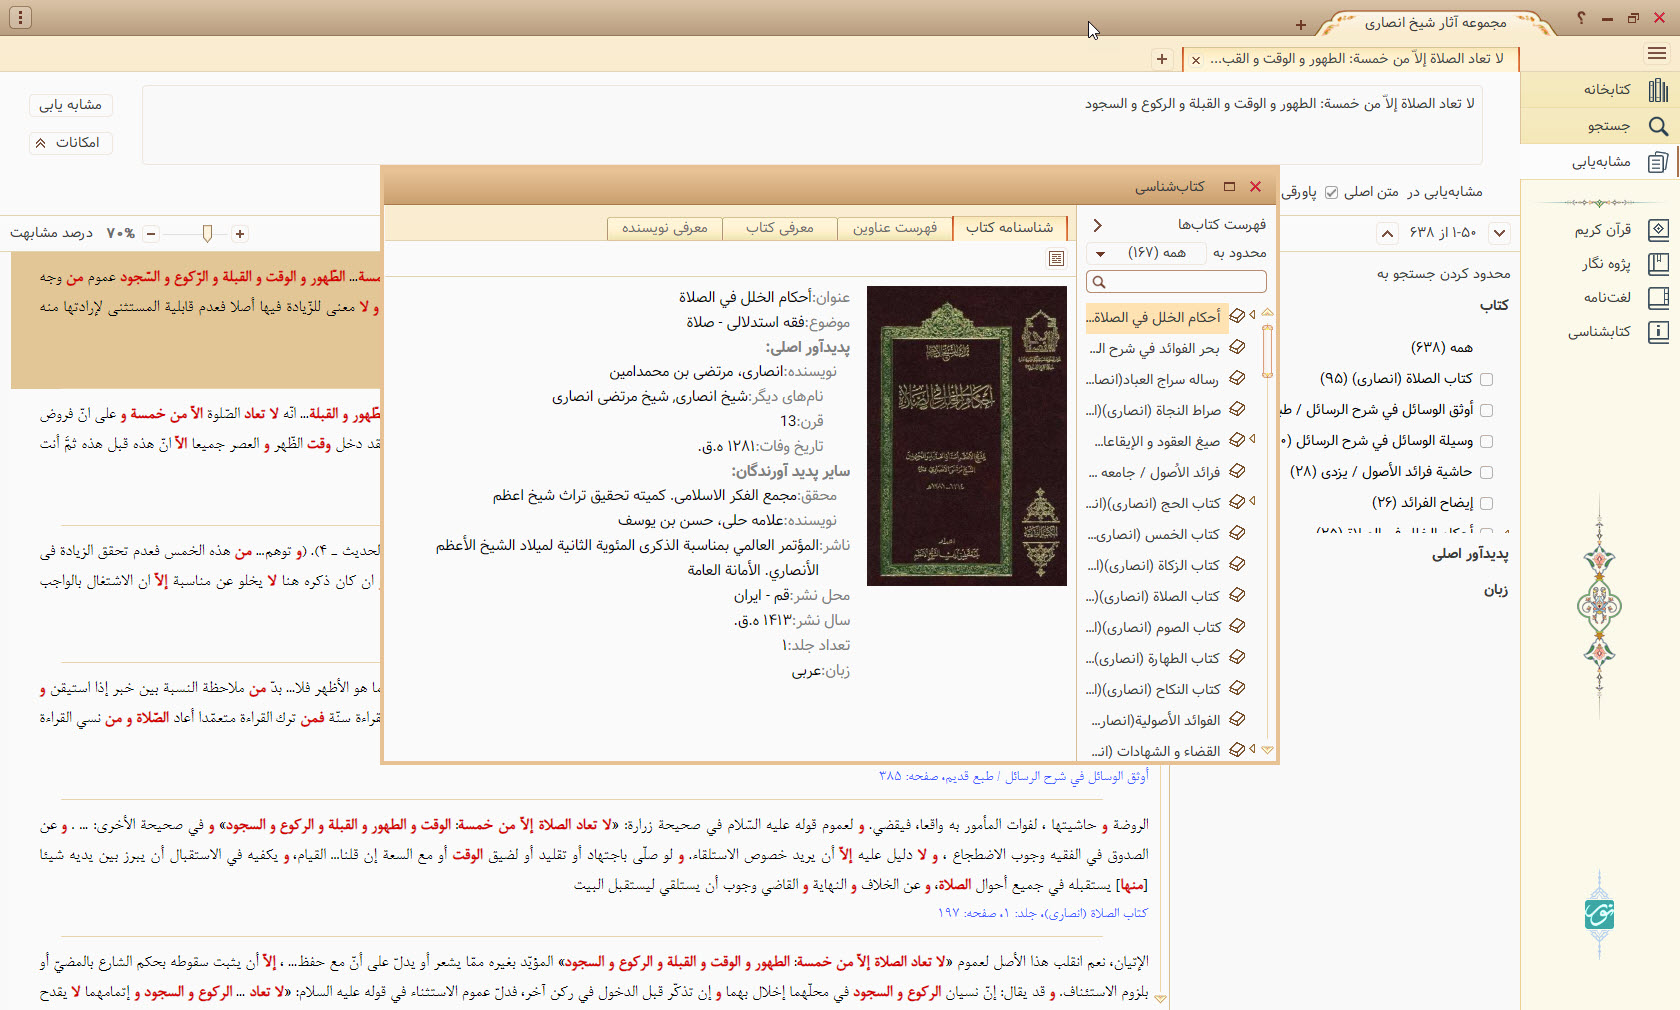Click book icon beside رساله سراج العباد
The height and width of the screenshot is (1010, 1680).
pyautogui.click(x=1237, y=378)
